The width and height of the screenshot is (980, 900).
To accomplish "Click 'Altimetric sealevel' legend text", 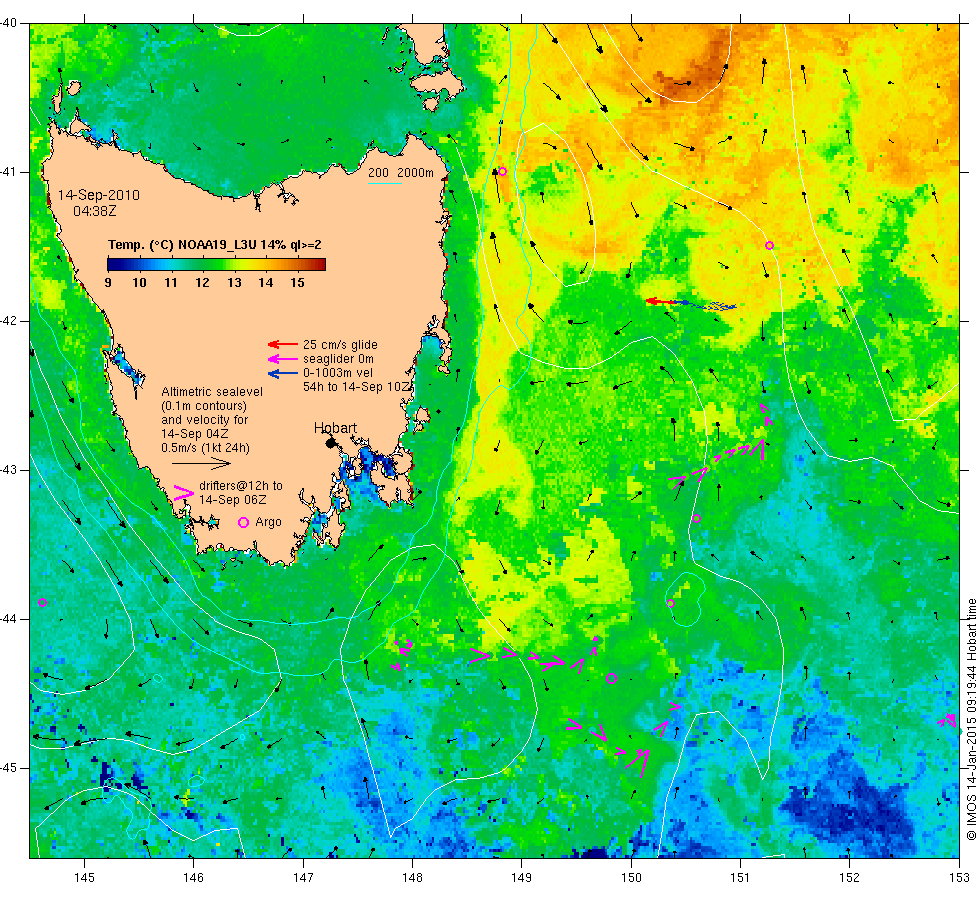I will click(x=212, y=392).
